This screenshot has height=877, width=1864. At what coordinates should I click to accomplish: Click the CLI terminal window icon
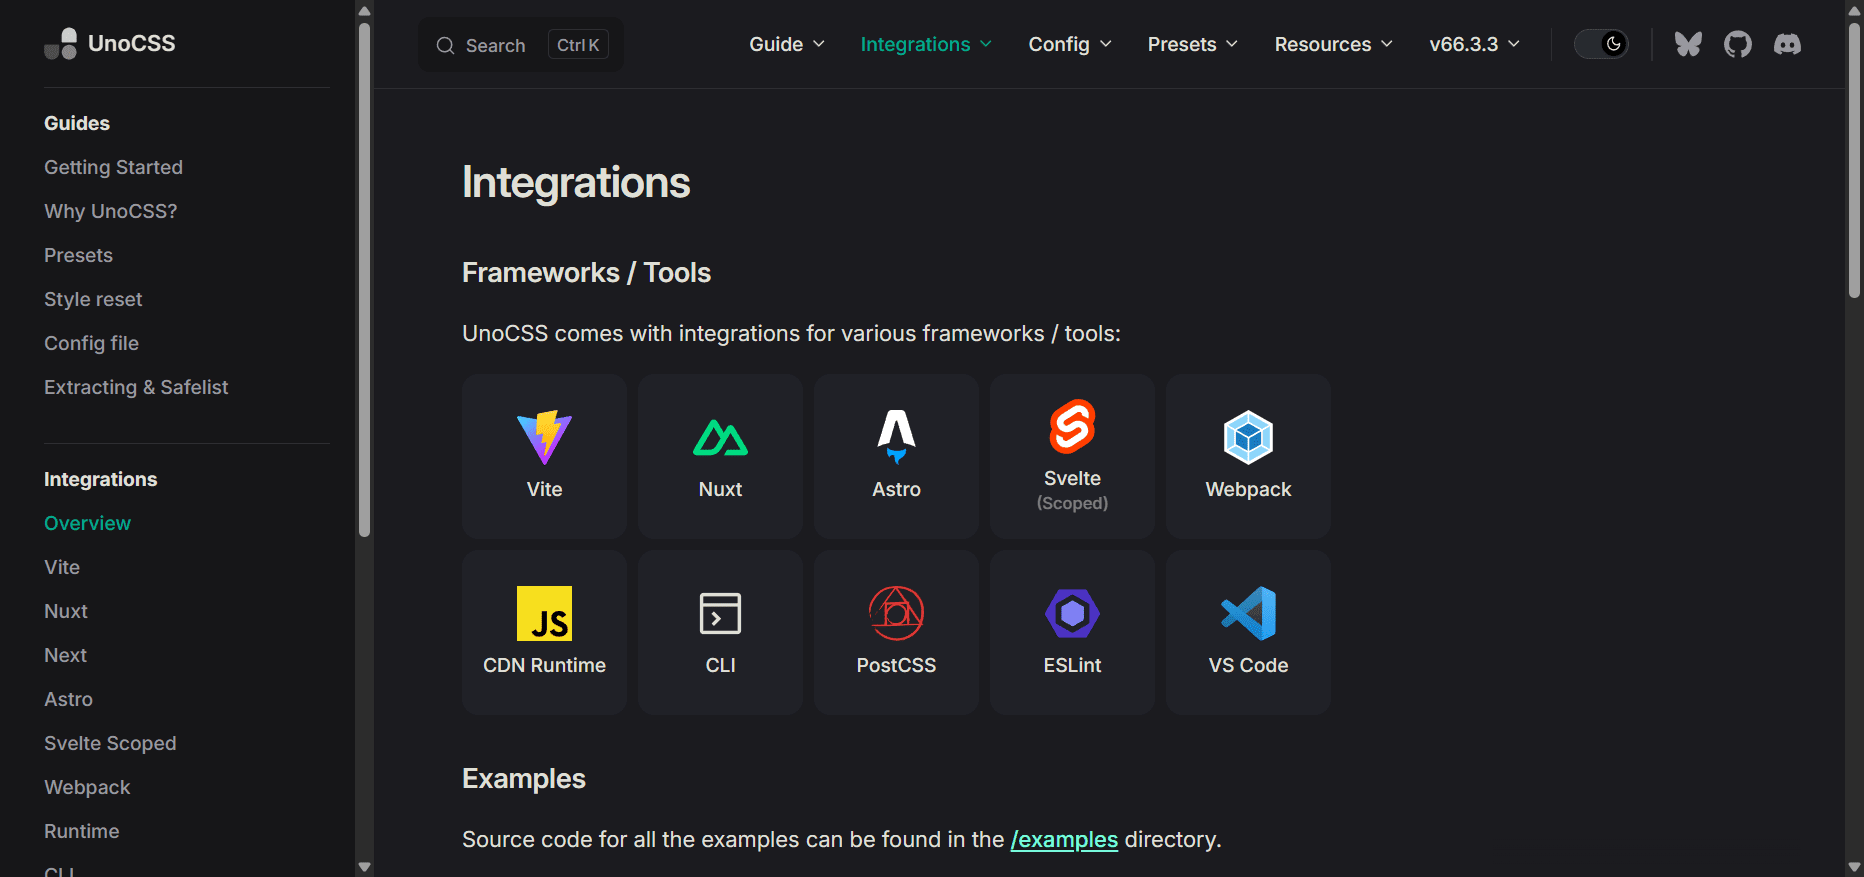point(720,613)
